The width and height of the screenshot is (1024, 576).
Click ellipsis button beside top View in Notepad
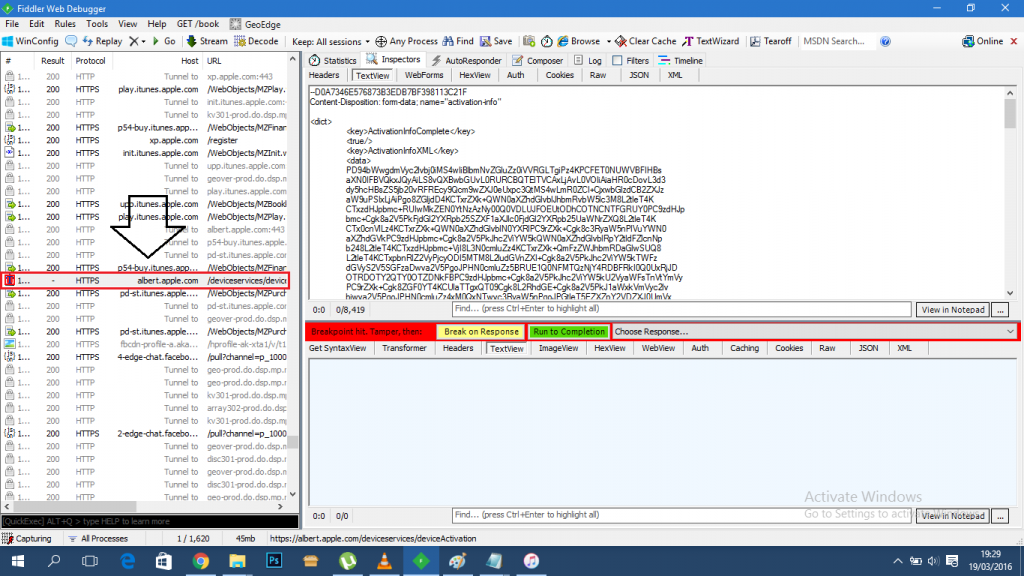point(1000,310)
